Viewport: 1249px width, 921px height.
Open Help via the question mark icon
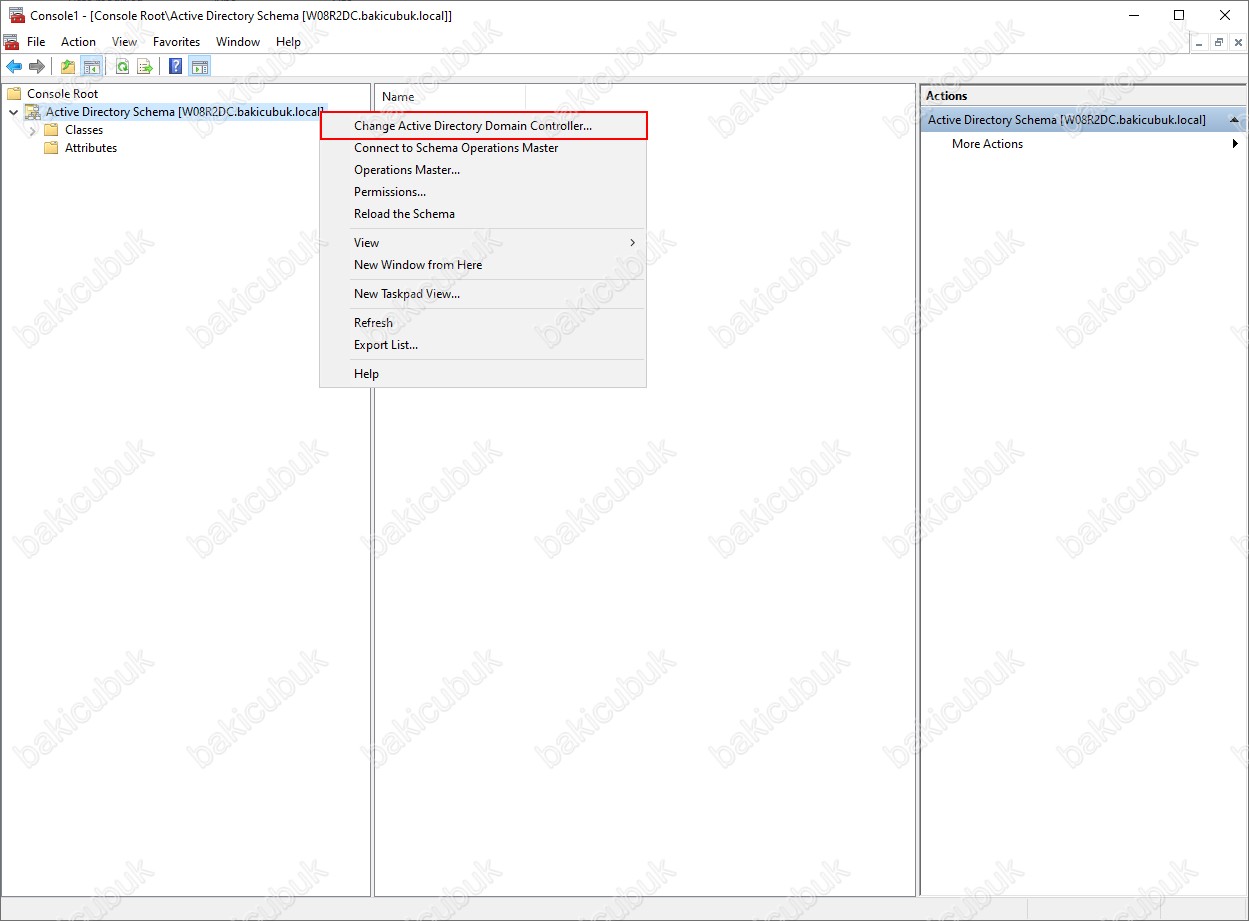176,67
